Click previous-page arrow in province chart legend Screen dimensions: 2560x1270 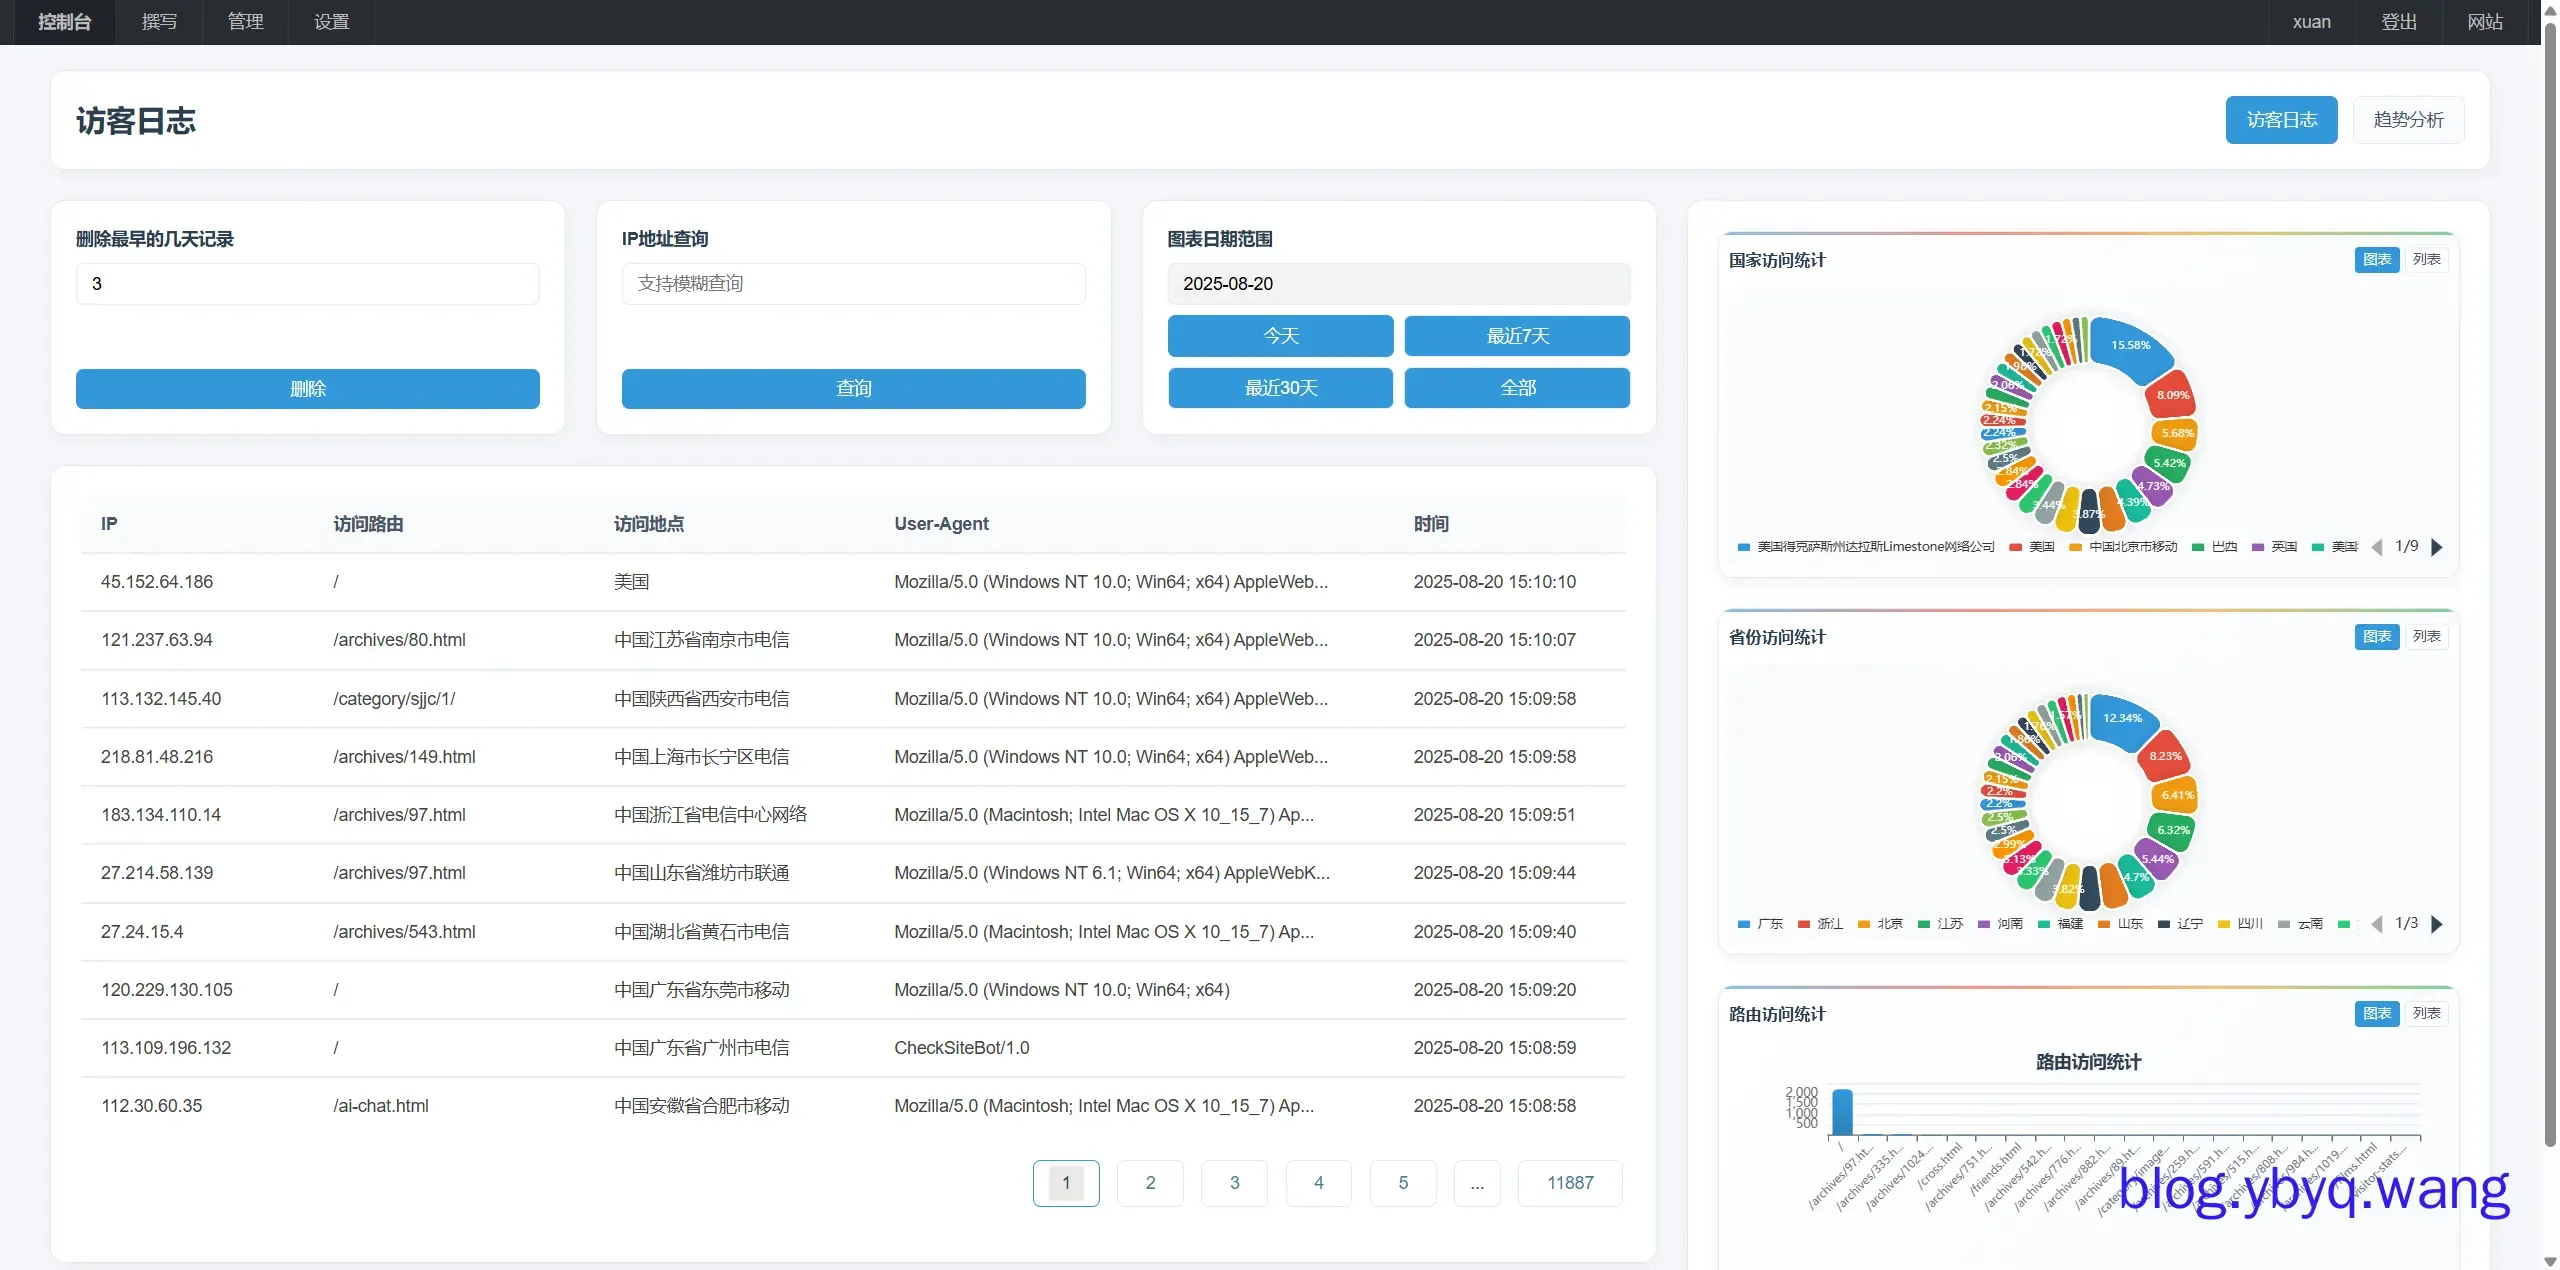[2377, 924]
